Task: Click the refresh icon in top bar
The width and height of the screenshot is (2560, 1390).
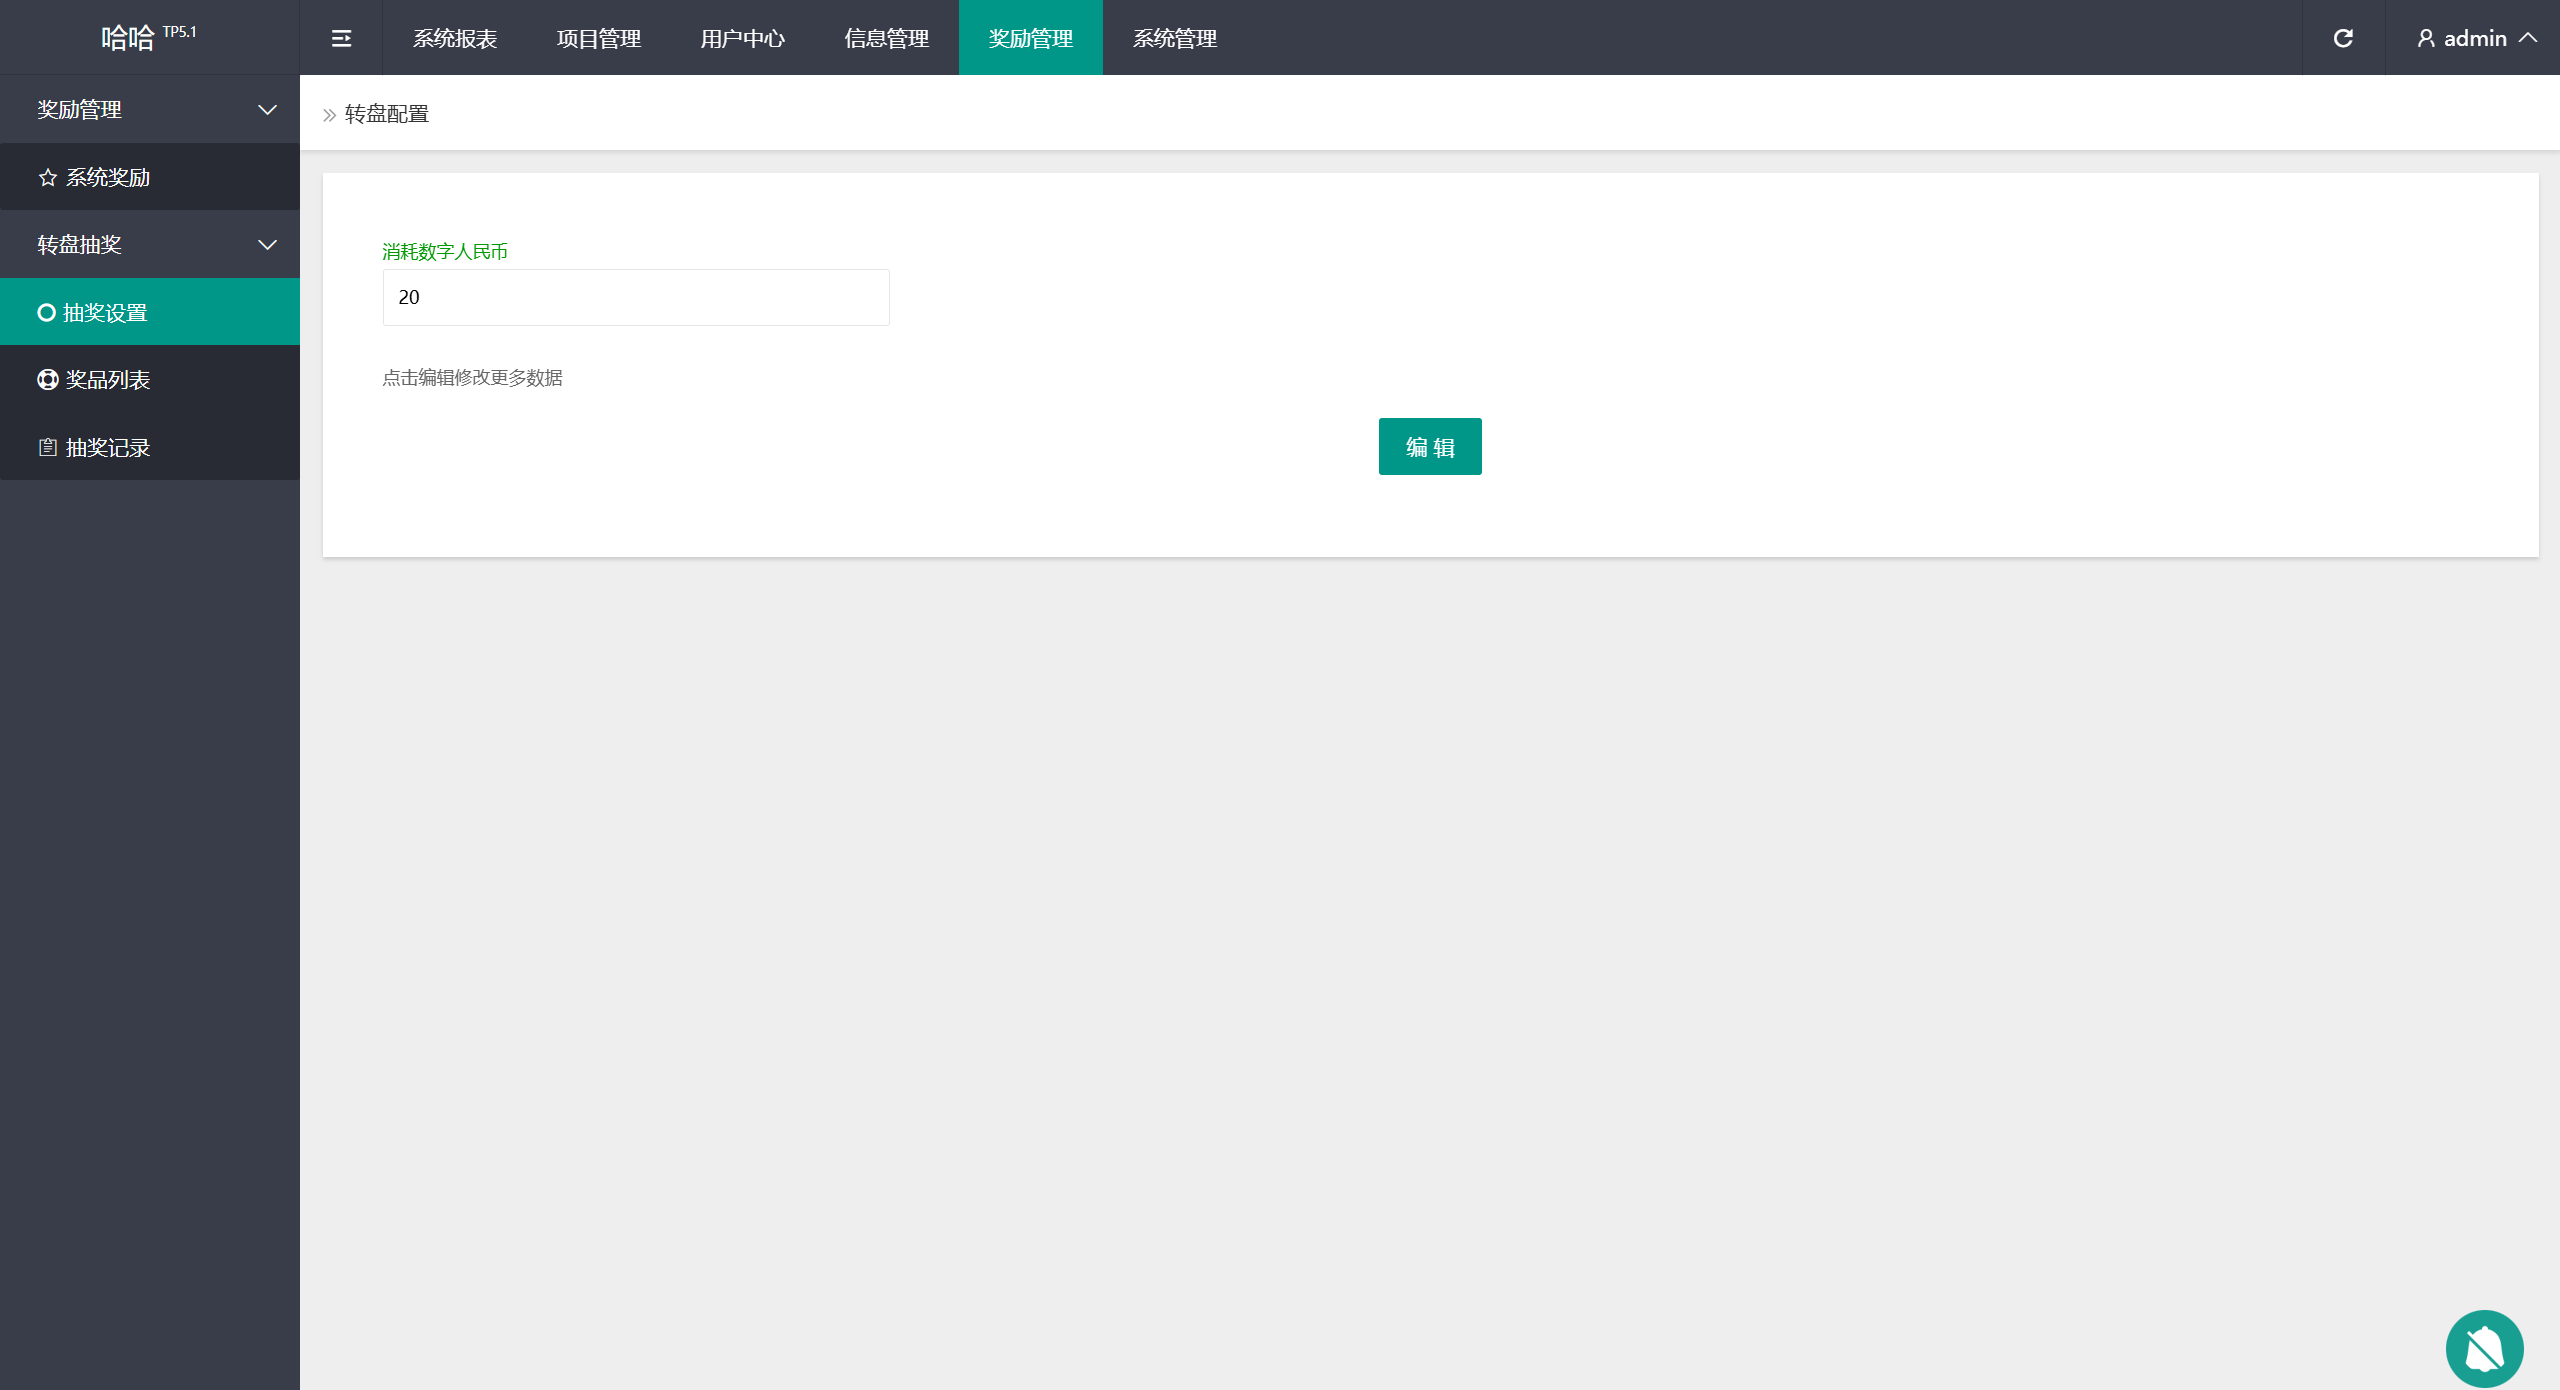Action: (2343, 38)
